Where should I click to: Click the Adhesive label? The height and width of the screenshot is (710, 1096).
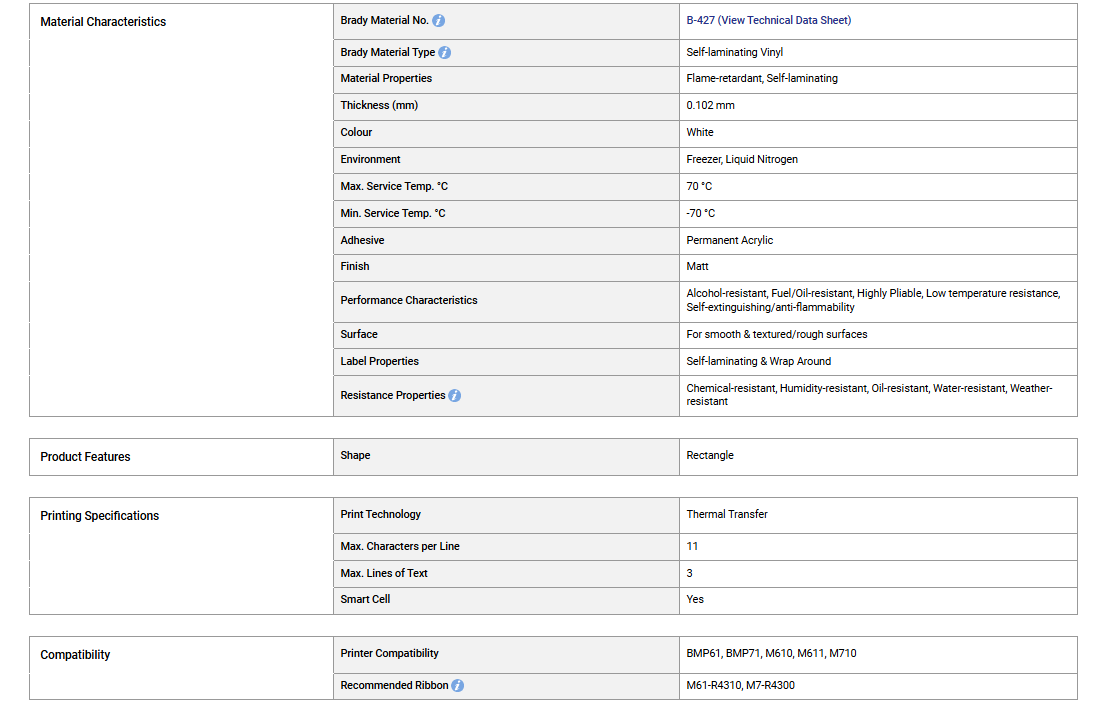(362, 240)
